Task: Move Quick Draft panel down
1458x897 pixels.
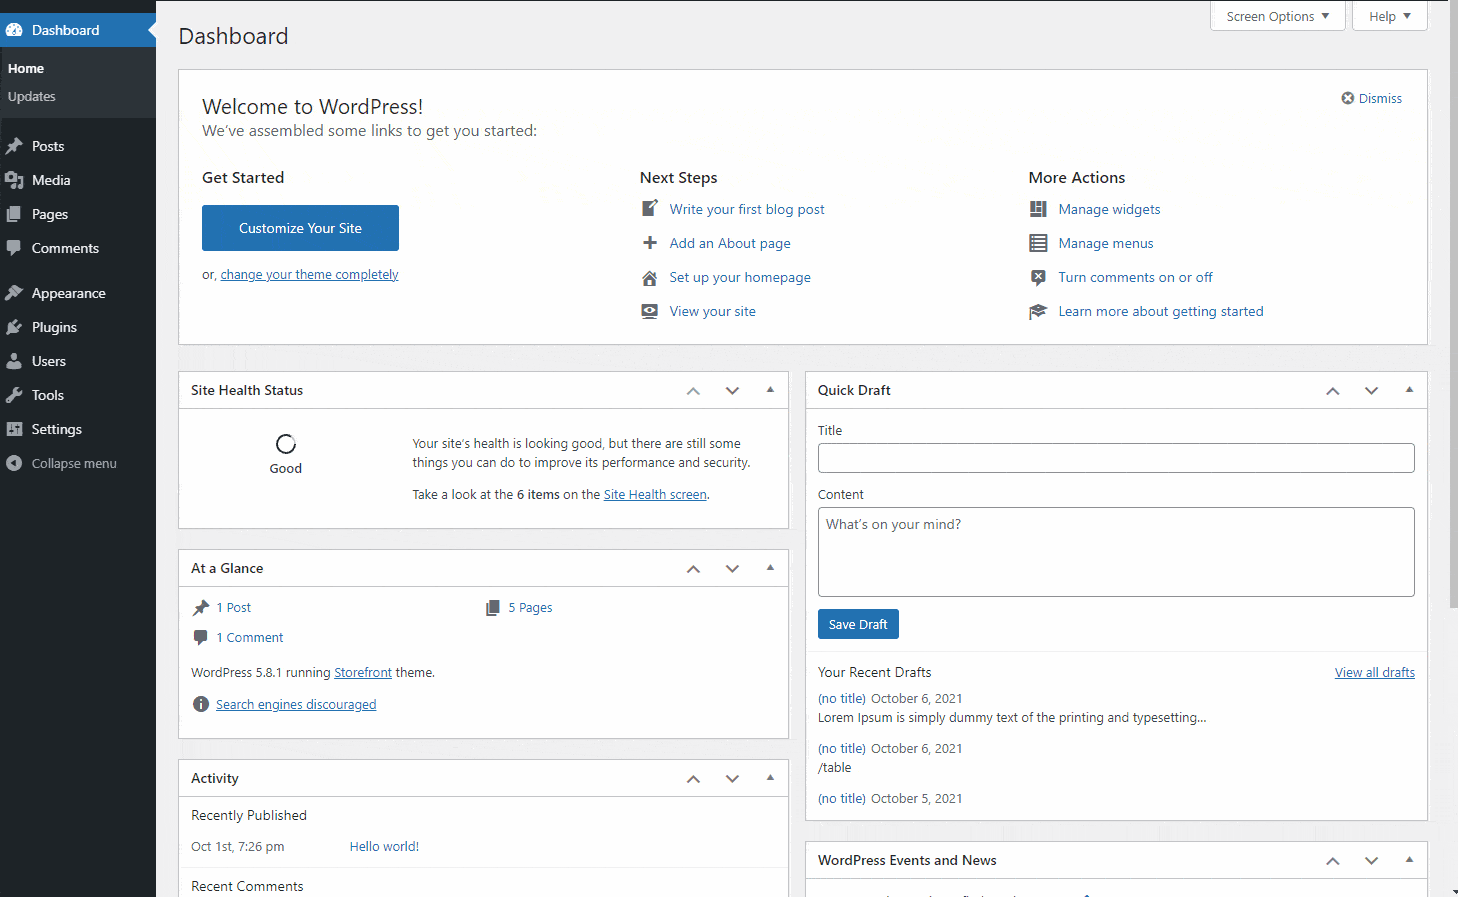Action: [x=1371, y=391]
